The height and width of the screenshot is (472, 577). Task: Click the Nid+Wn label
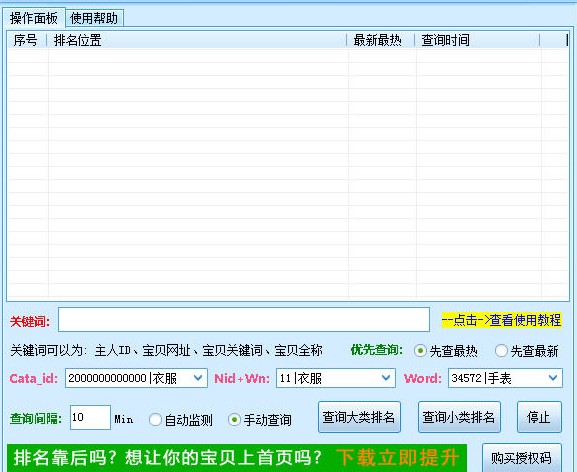242,378
